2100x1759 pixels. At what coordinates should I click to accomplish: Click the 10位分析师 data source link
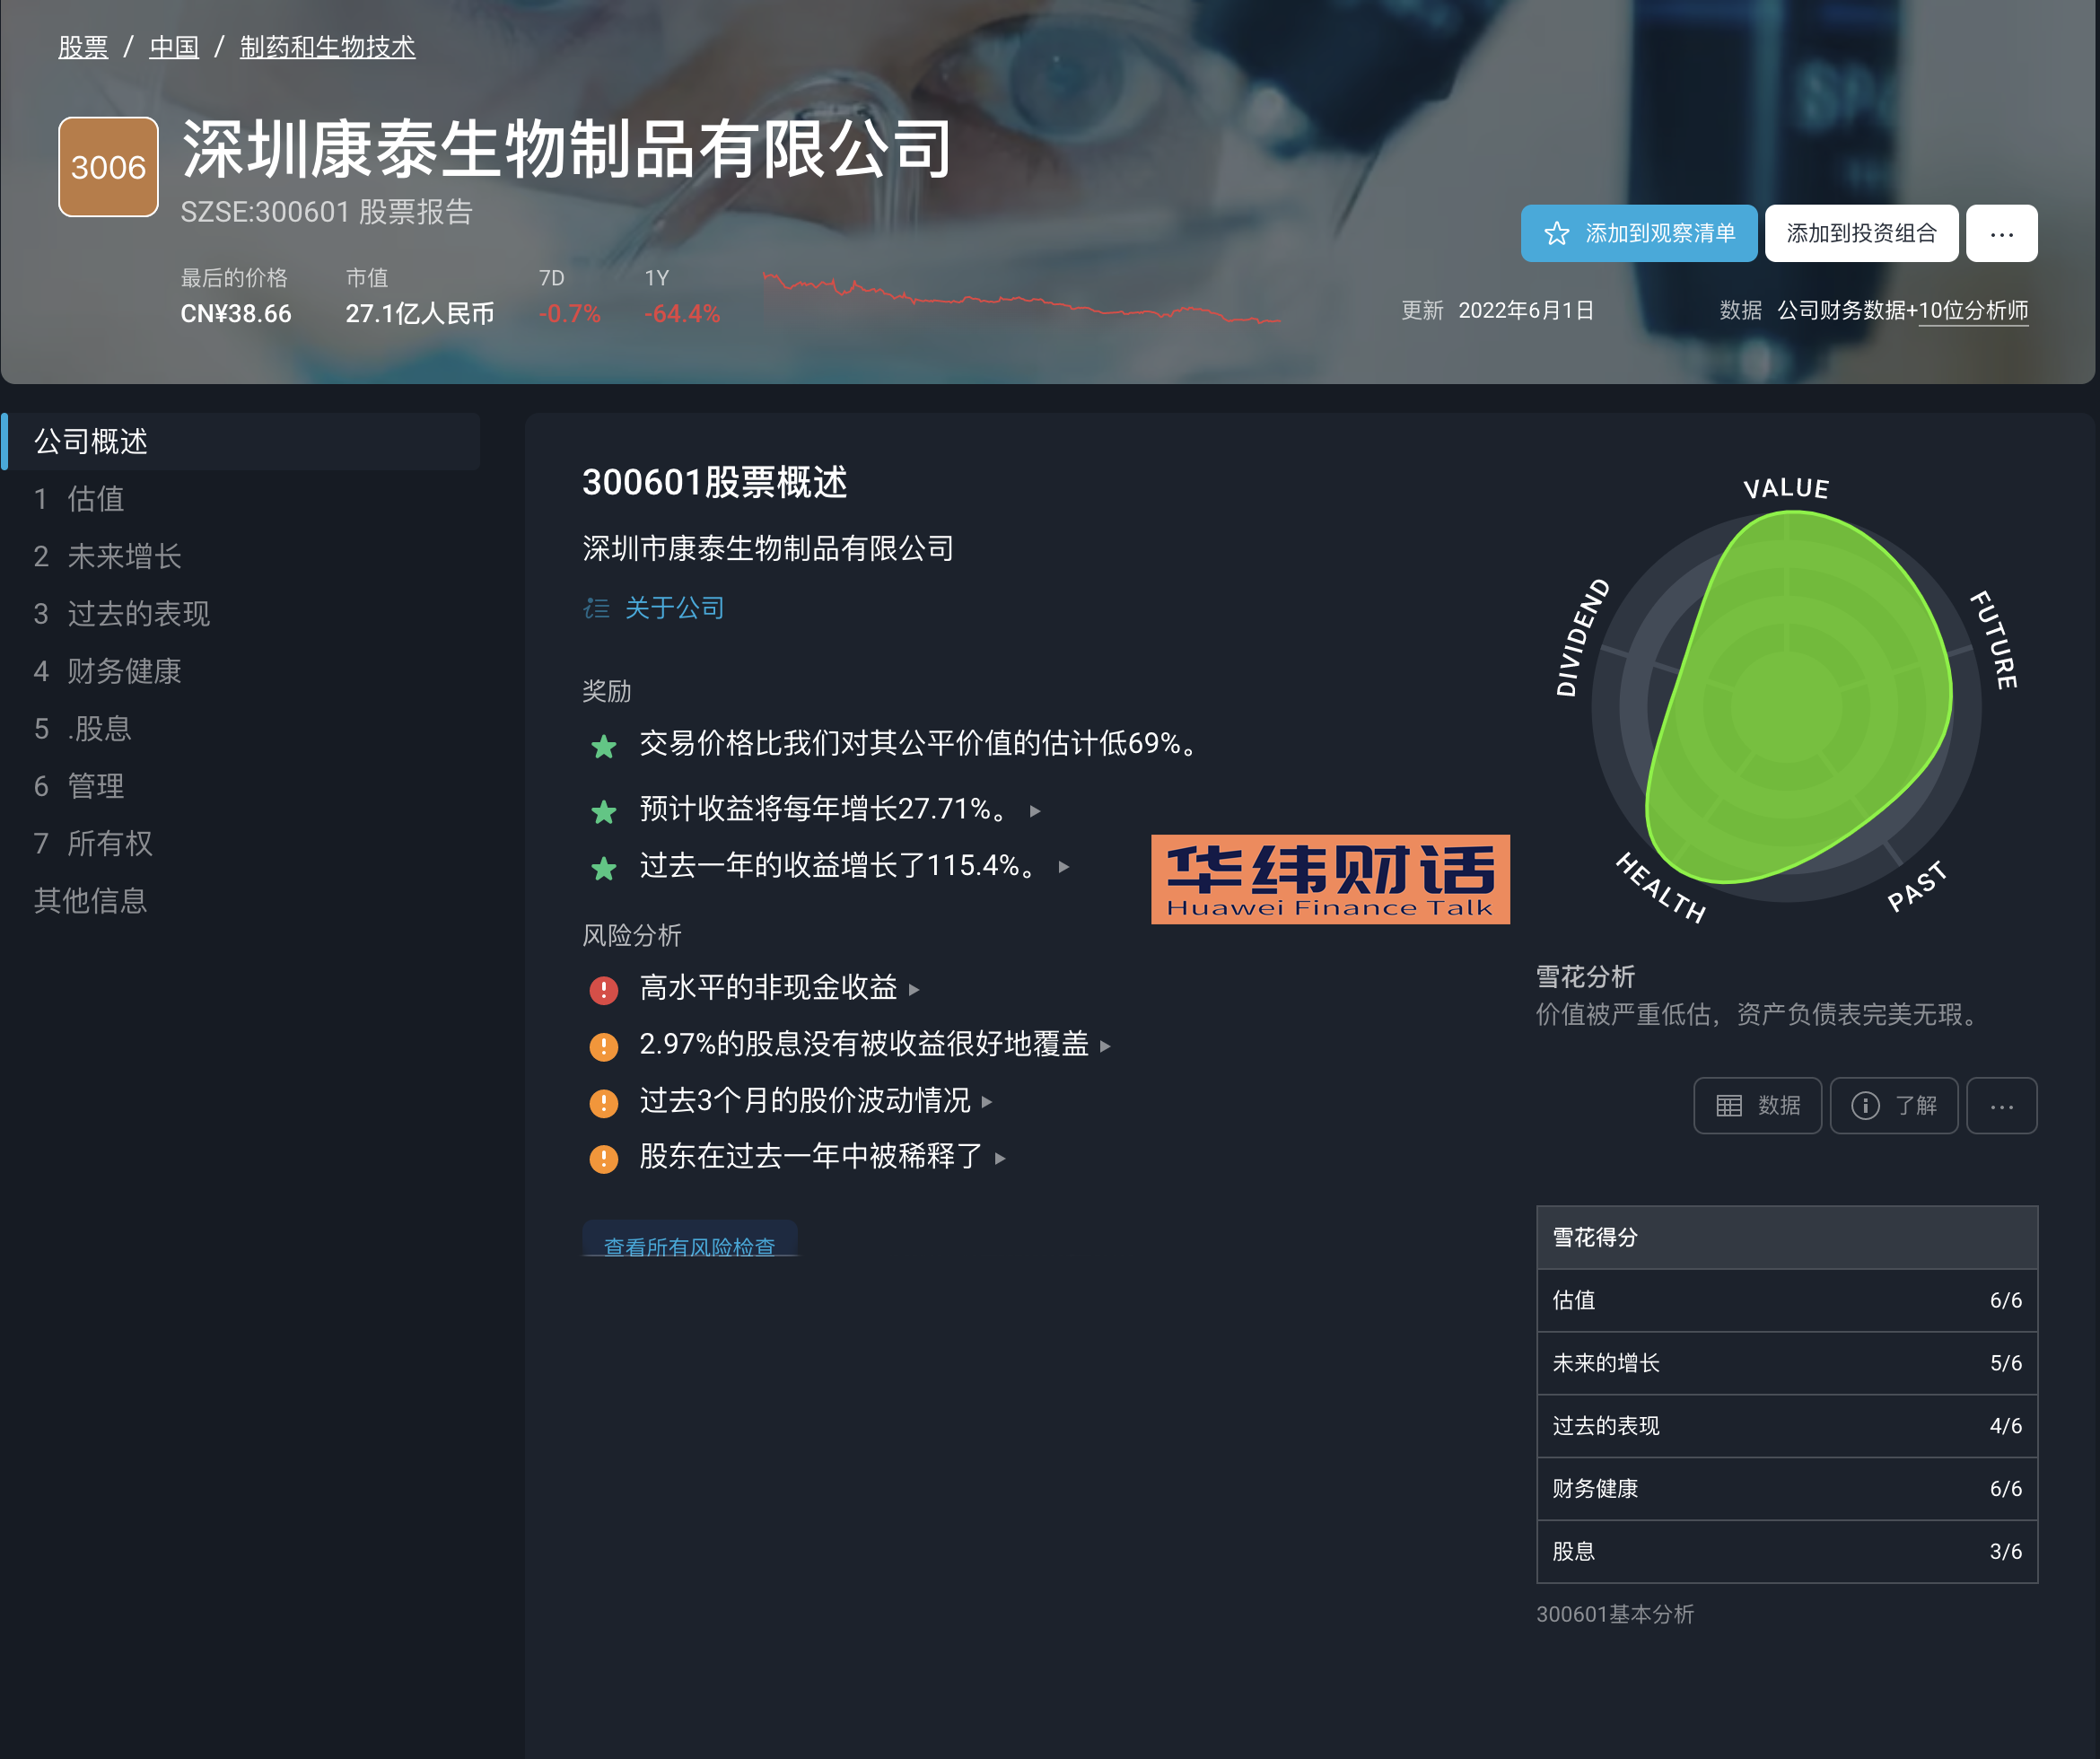(x=1973, y=311)
